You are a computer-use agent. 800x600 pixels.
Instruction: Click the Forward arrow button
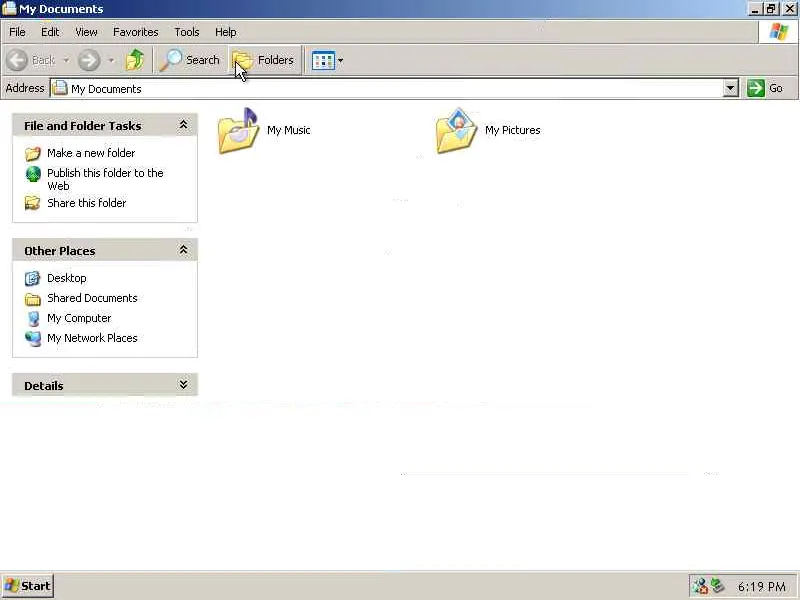[89, 60]
